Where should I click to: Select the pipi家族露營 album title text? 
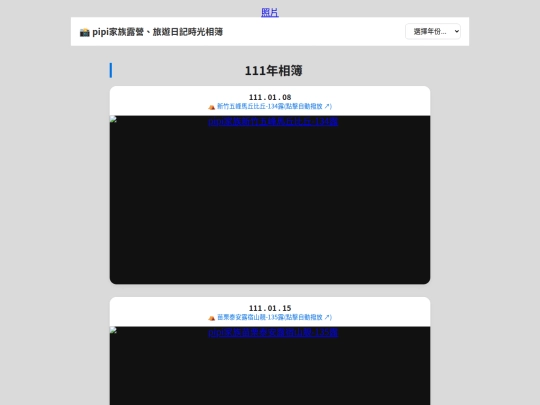pos(157,32)
